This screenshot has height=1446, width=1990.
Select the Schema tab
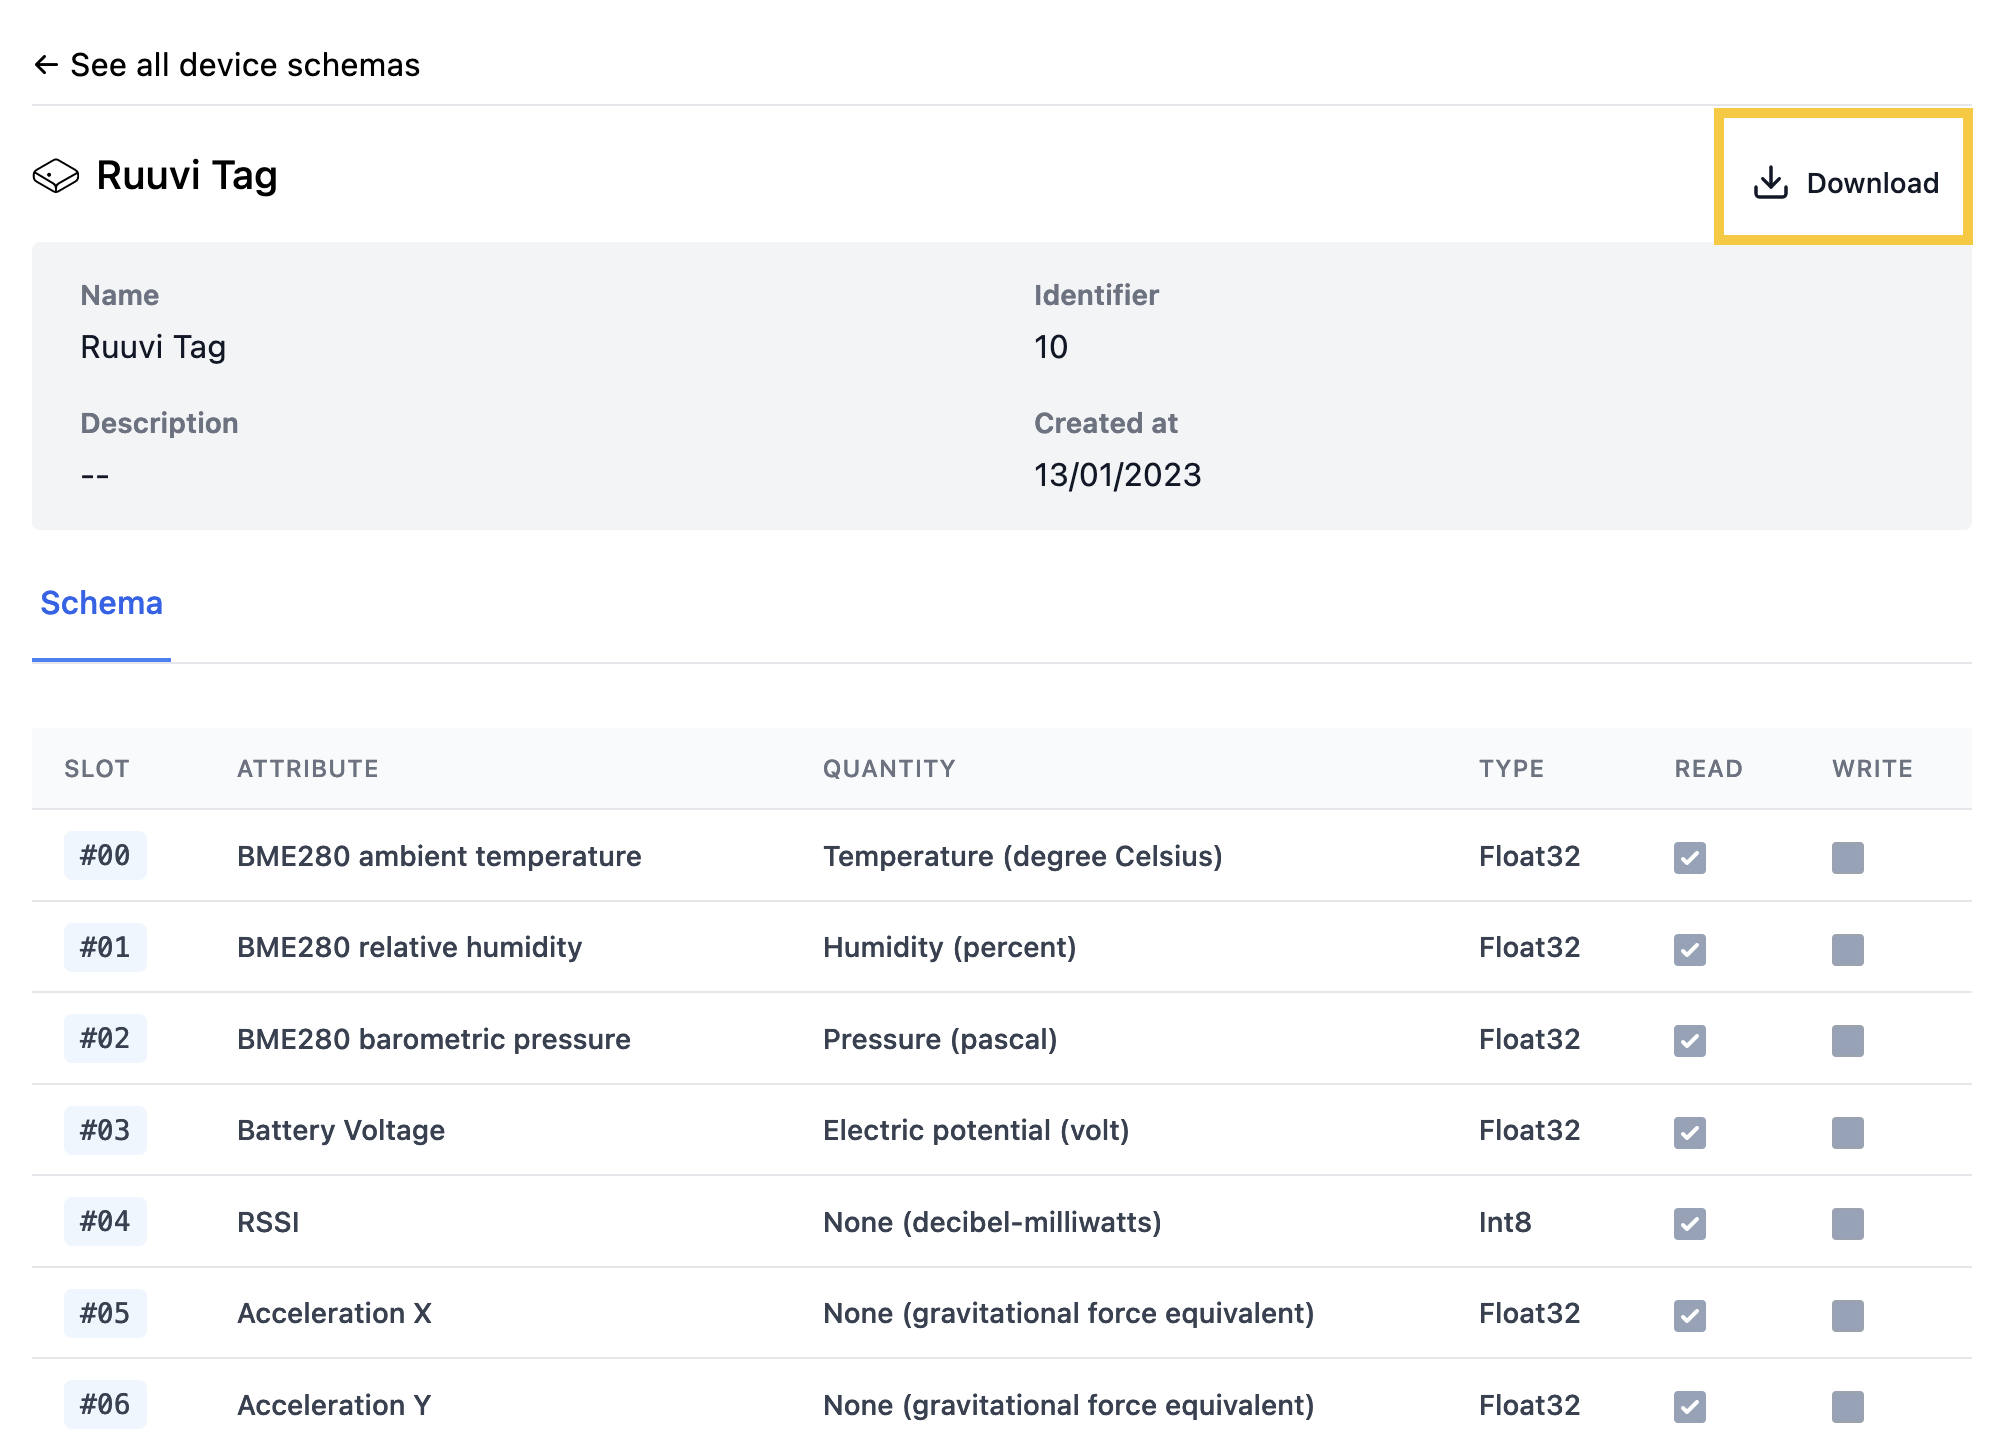tap(101, 603)
